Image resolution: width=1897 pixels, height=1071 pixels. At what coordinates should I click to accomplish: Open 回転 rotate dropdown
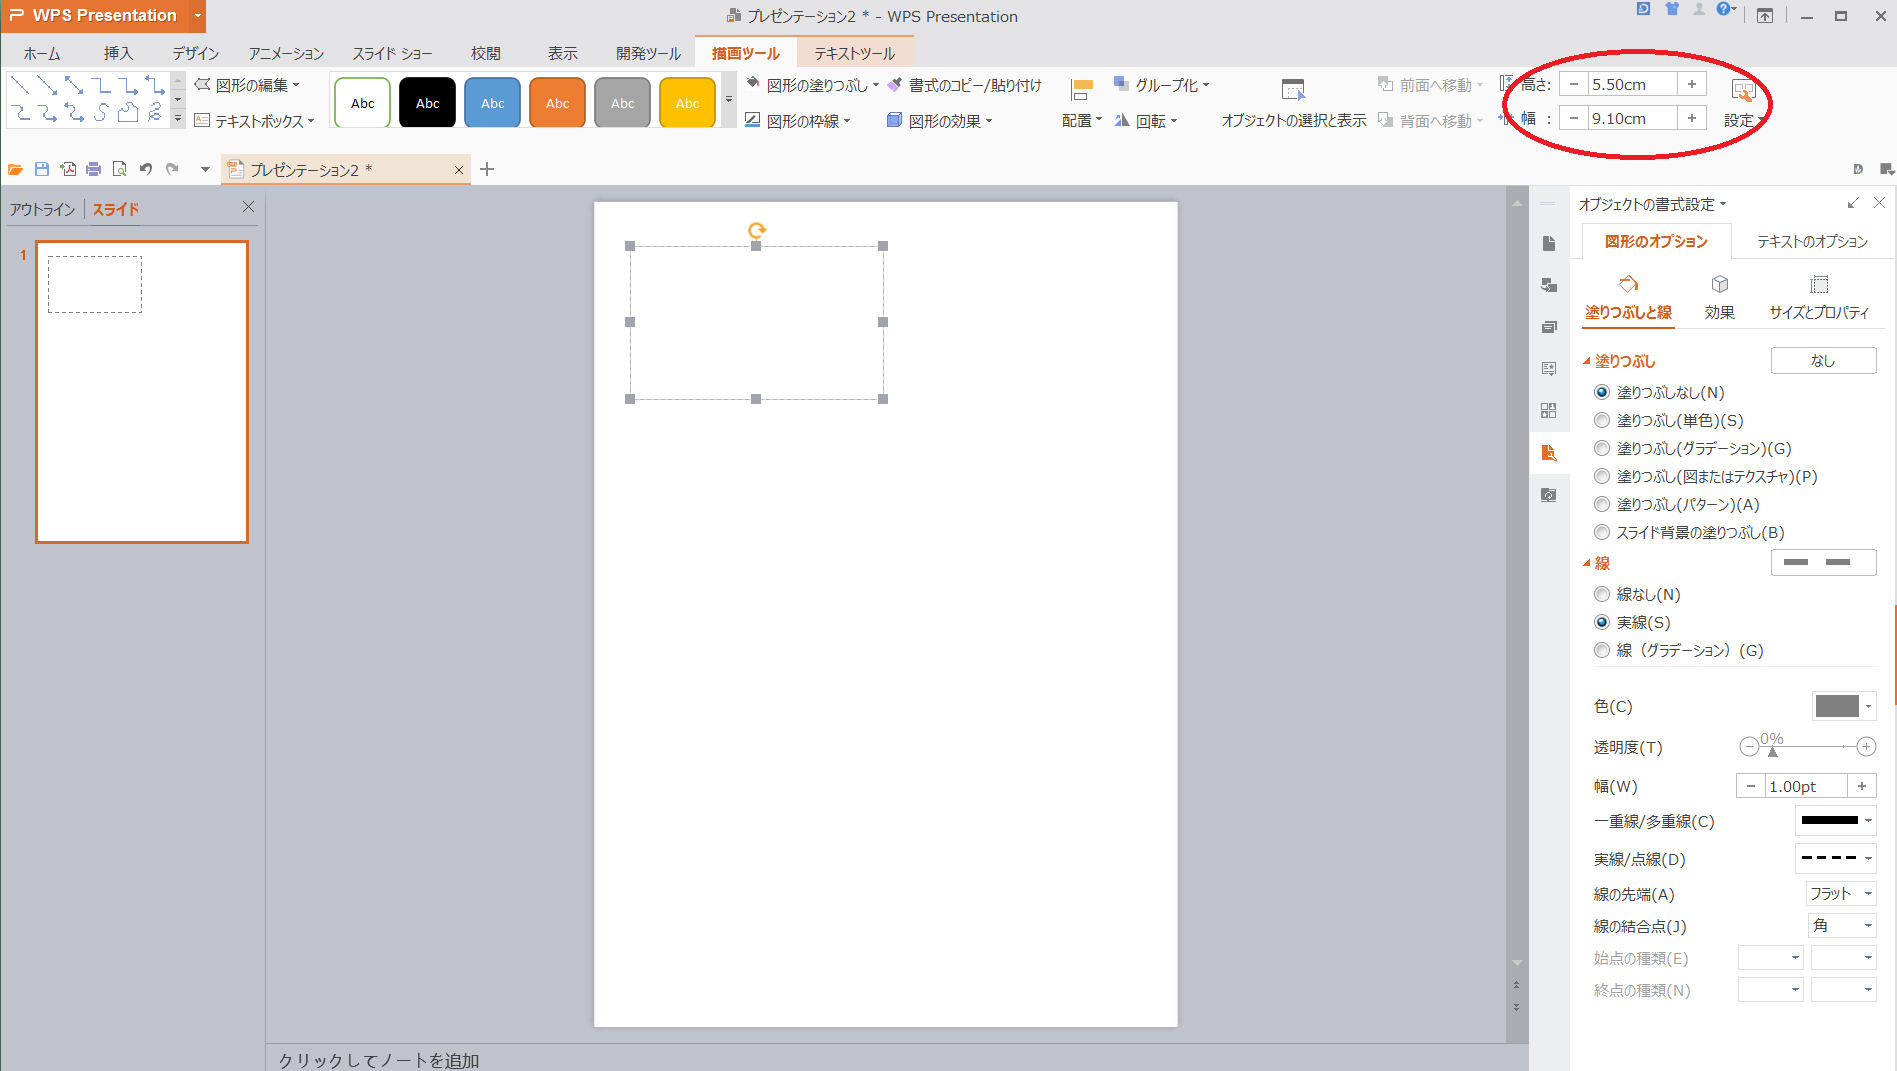[x=1146, y=121]
